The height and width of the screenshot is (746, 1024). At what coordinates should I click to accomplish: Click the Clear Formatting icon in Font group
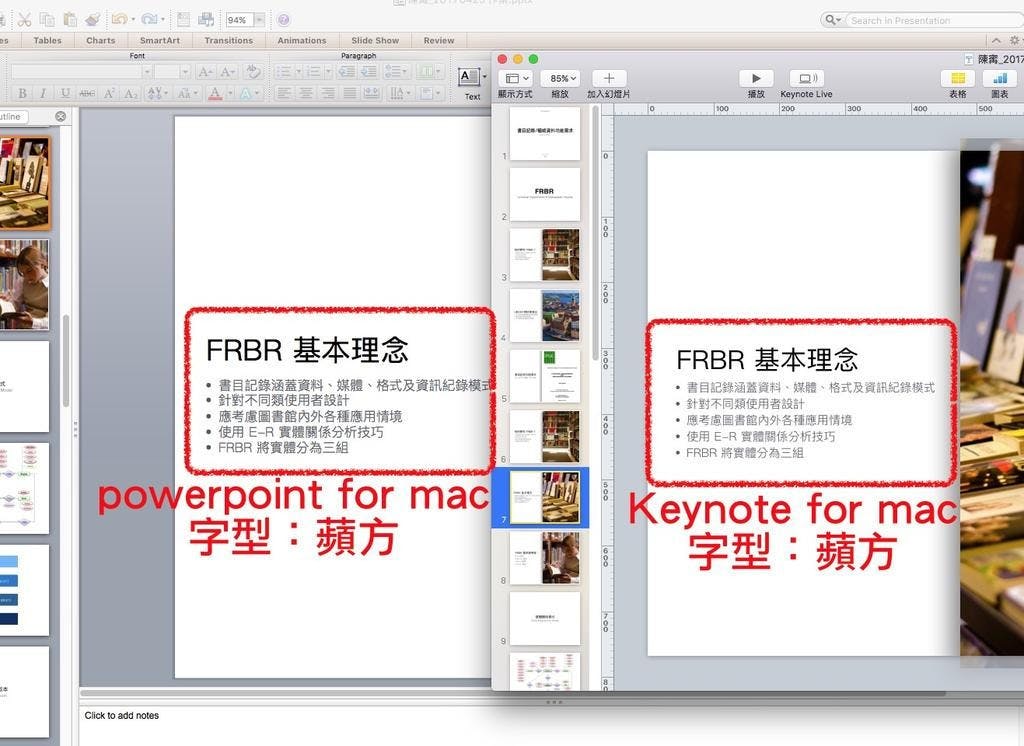[253, 71]
